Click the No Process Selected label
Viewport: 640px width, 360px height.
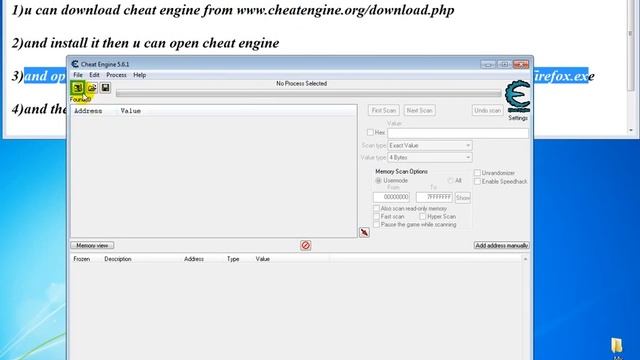click(x=302, y=84)
